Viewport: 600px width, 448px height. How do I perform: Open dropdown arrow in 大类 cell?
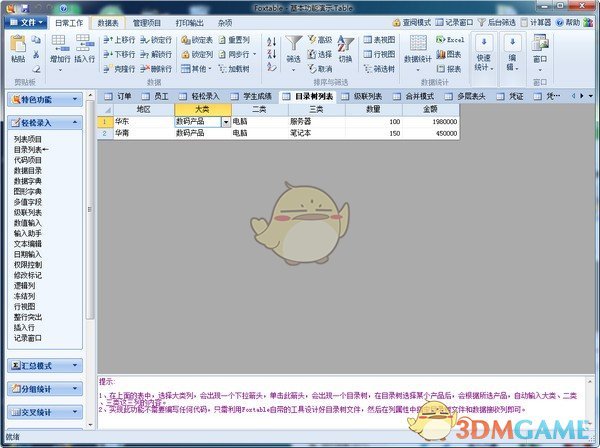coord(226,122)
